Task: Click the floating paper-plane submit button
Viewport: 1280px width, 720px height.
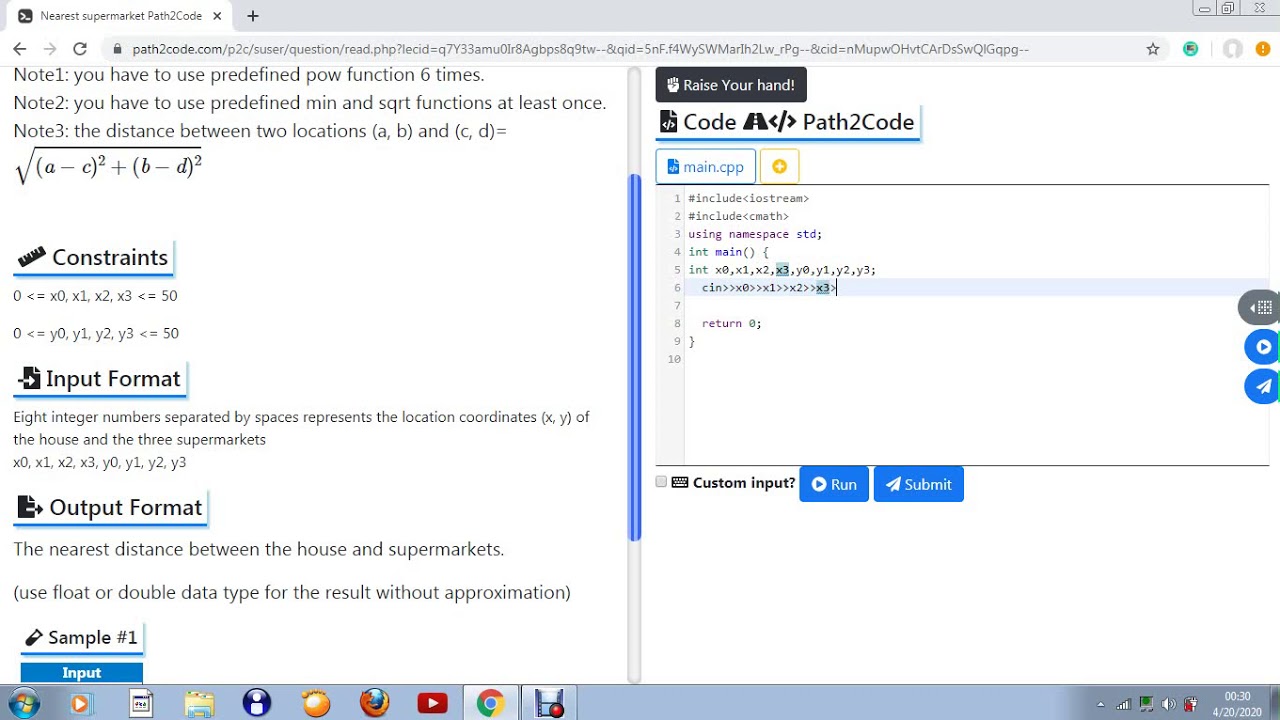Action: pos(1263,387)
